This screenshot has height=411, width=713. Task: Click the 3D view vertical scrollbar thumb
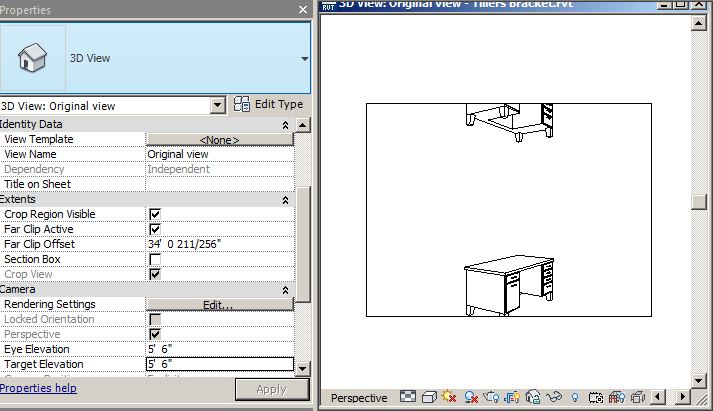click(698, 202)
